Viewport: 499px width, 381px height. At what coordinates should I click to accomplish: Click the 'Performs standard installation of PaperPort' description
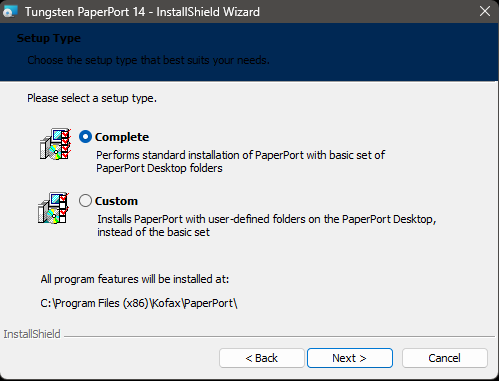click(x=240, y=162)
